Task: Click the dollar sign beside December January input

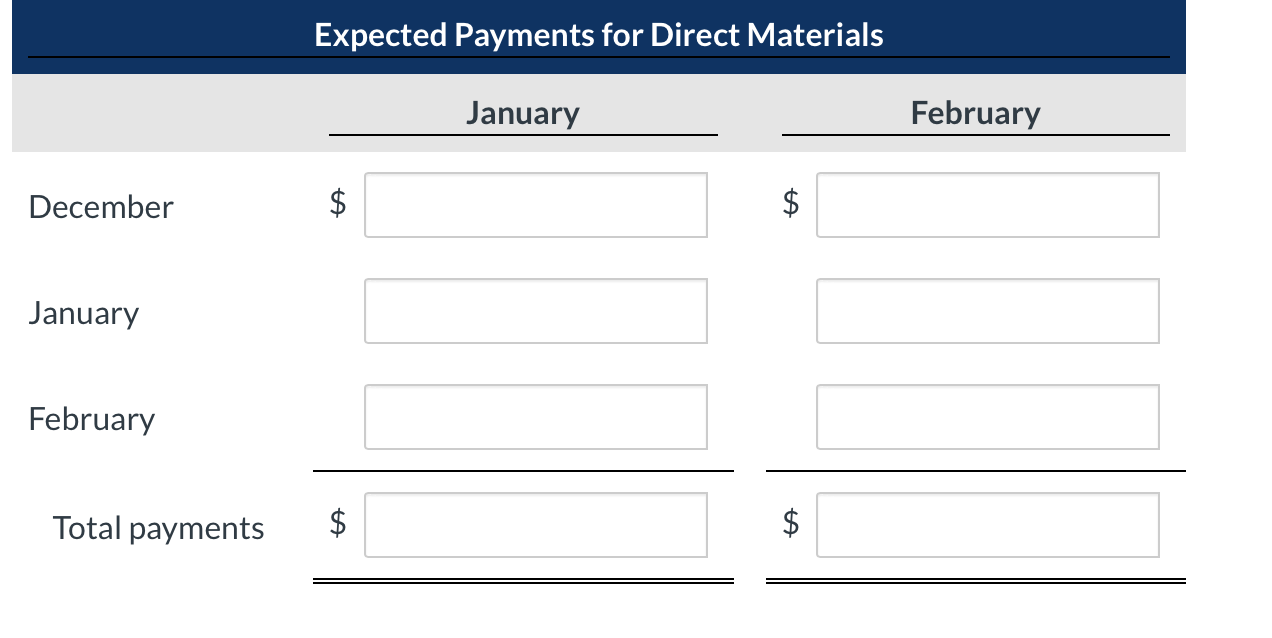Action: (x=339, y=204)
